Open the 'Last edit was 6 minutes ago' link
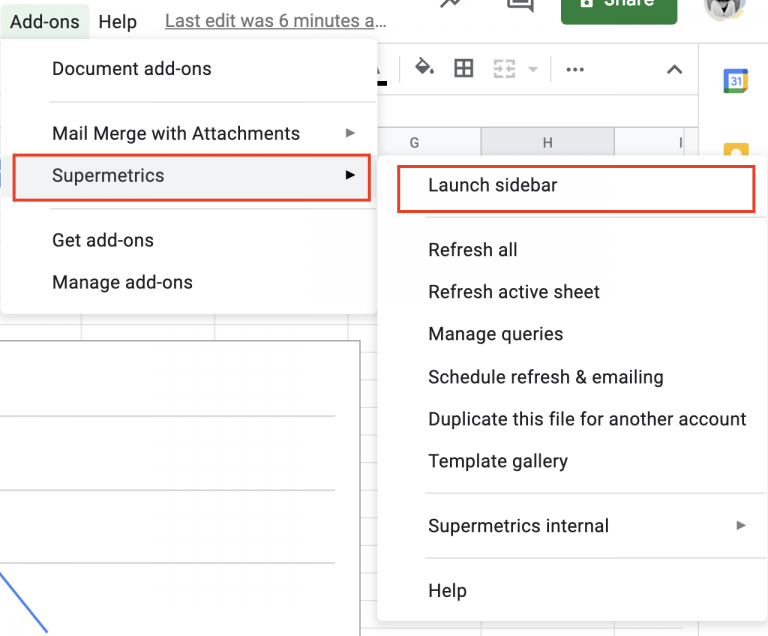The image size is (768, 636). [x=276, y=21]
